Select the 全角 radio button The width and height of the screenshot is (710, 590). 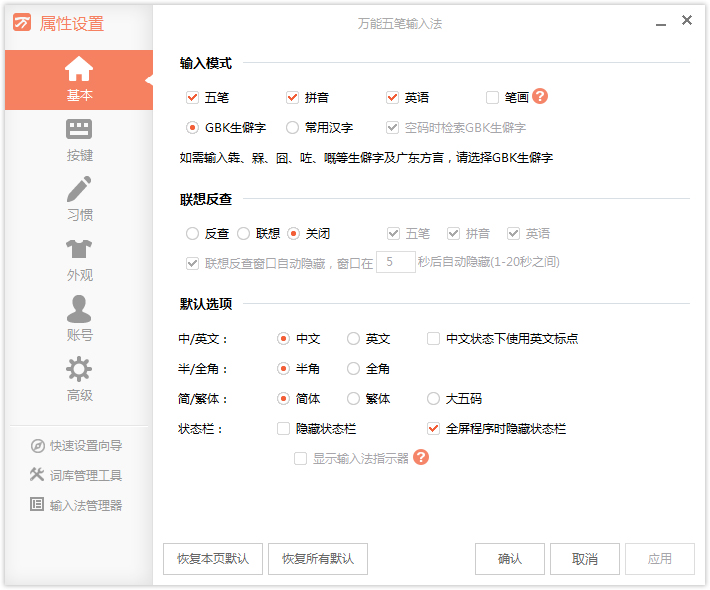coord(353,369)
